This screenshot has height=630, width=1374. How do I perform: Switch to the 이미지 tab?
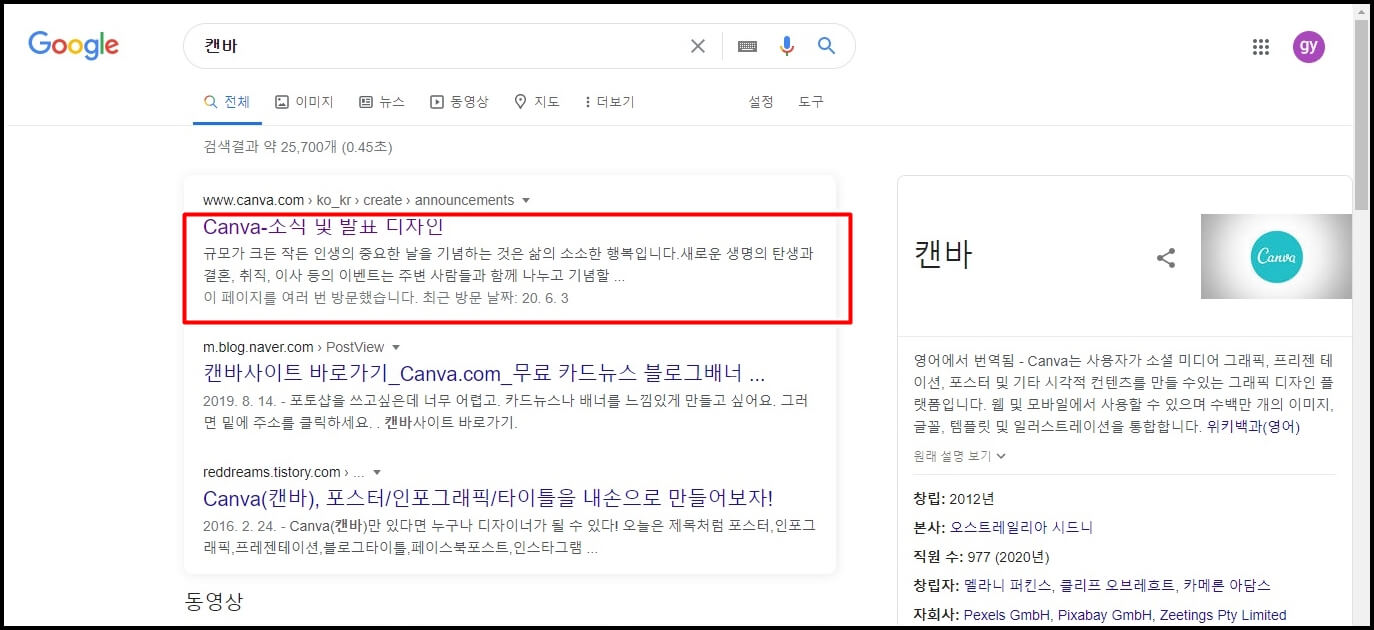pos(304,102)
